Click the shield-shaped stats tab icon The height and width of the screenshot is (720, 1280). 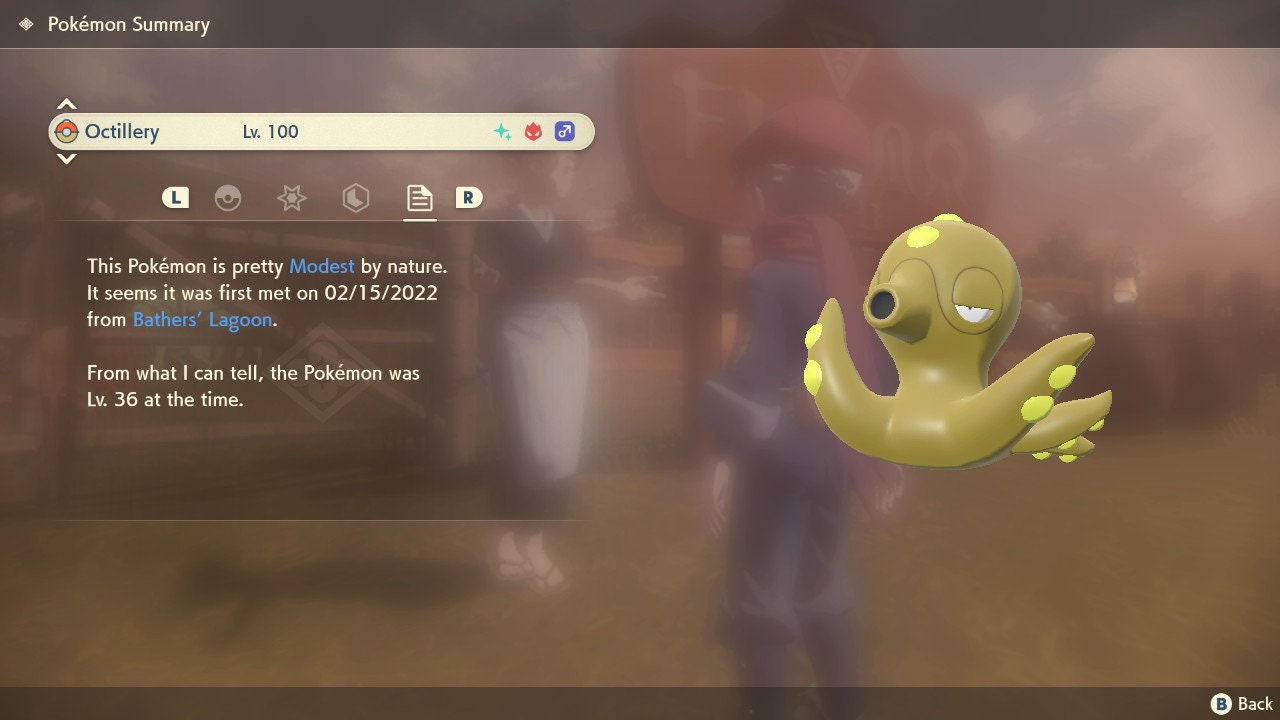click(x=355, y=197)
